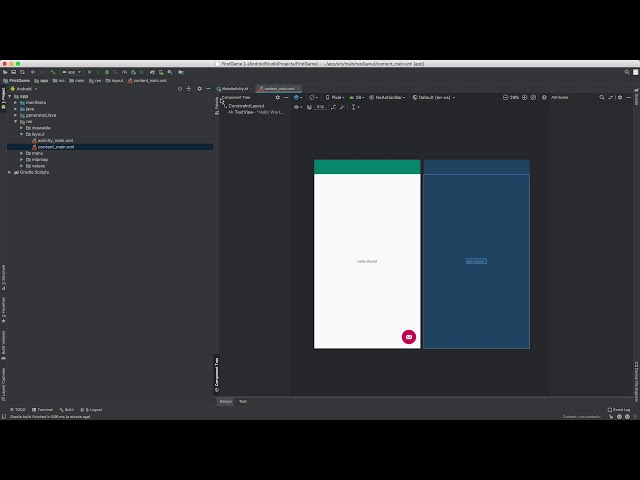
Task: Collapse the app module tree node
Action: [10, 96]
